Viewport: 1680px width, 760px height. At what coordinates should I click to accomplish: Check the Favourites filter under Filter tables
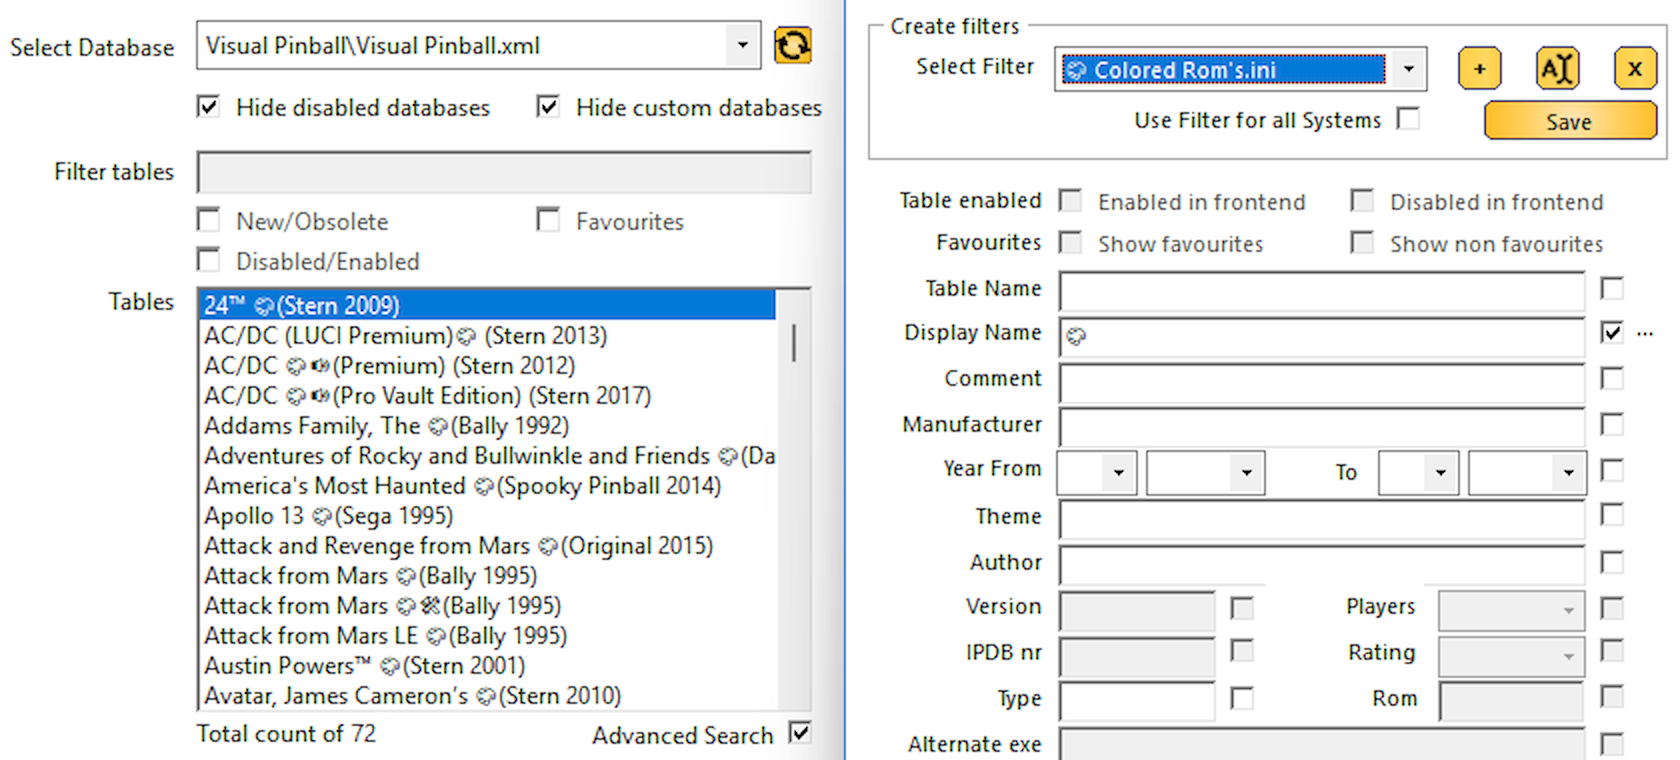pyautogui.click(x=548, y=220)
